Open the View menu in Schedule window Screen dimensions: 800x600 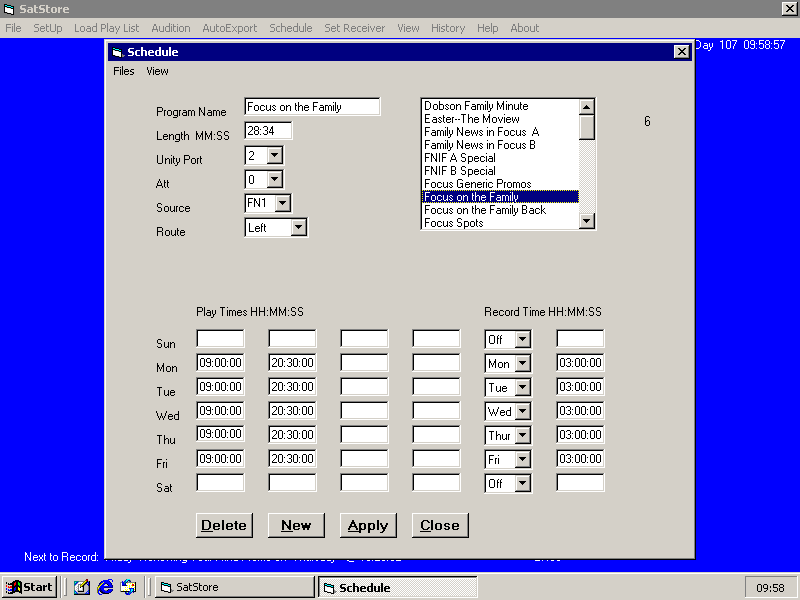click(157, 71)
